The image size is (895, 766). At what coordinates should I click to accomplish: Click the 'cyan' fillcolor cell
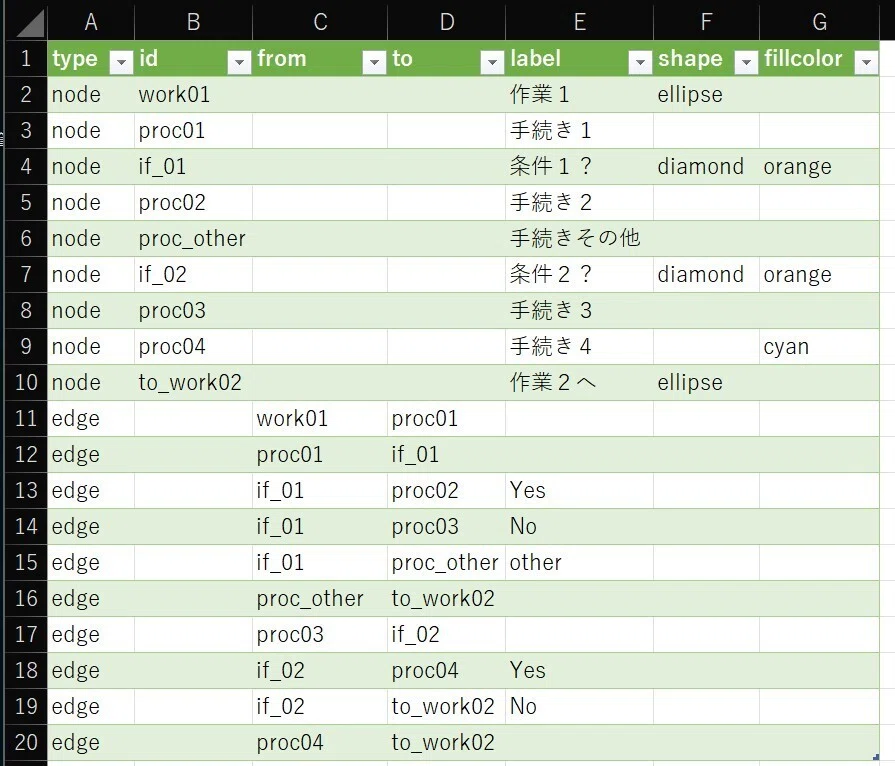click(x=819, y=346)
